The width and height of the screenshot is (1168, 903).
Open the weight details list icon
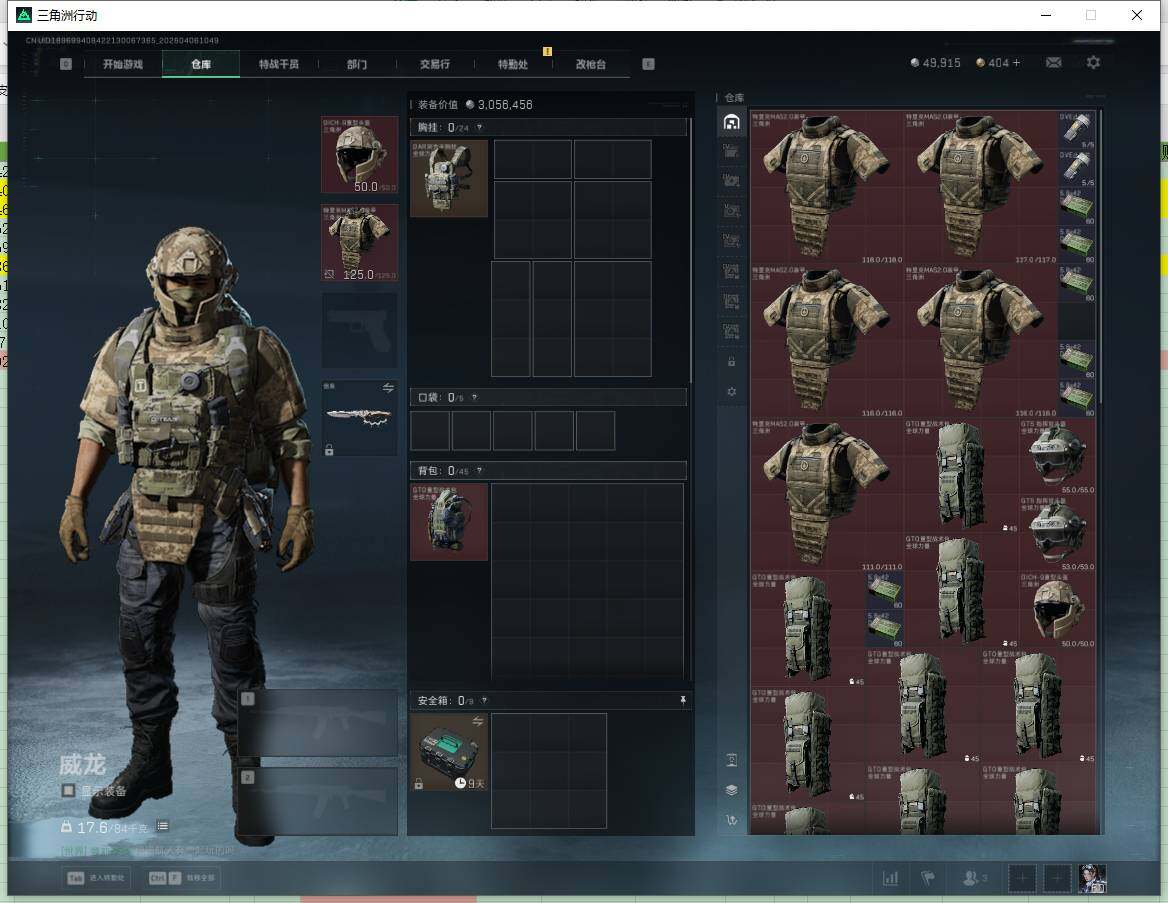[162, 826]
